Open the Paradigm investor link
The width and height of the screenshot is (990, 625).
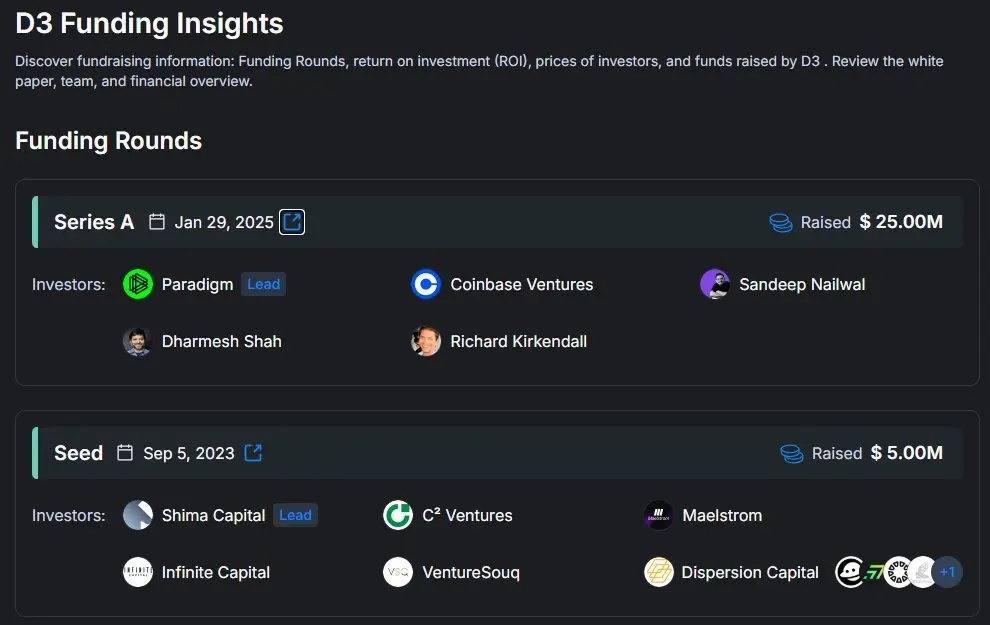tap(198, 284)
